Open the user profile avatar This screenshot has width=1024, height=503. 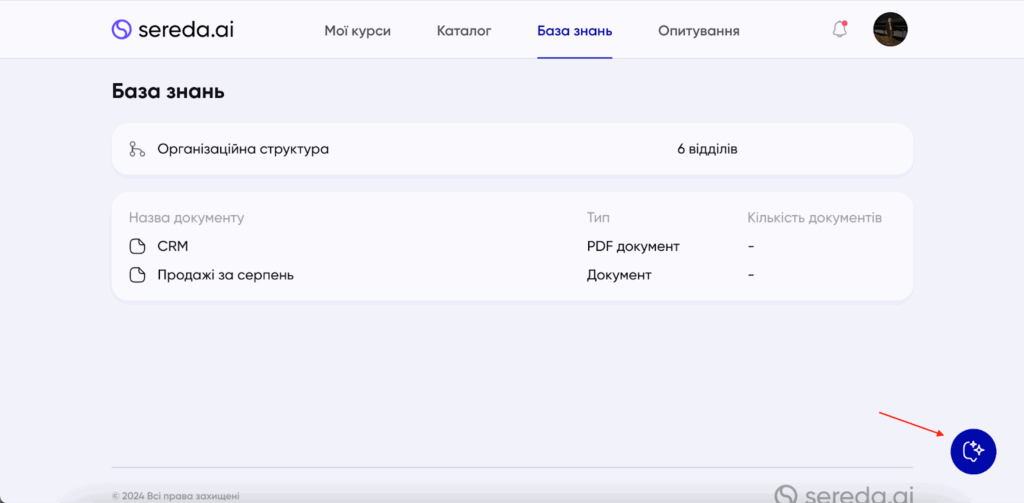[890, 30]
